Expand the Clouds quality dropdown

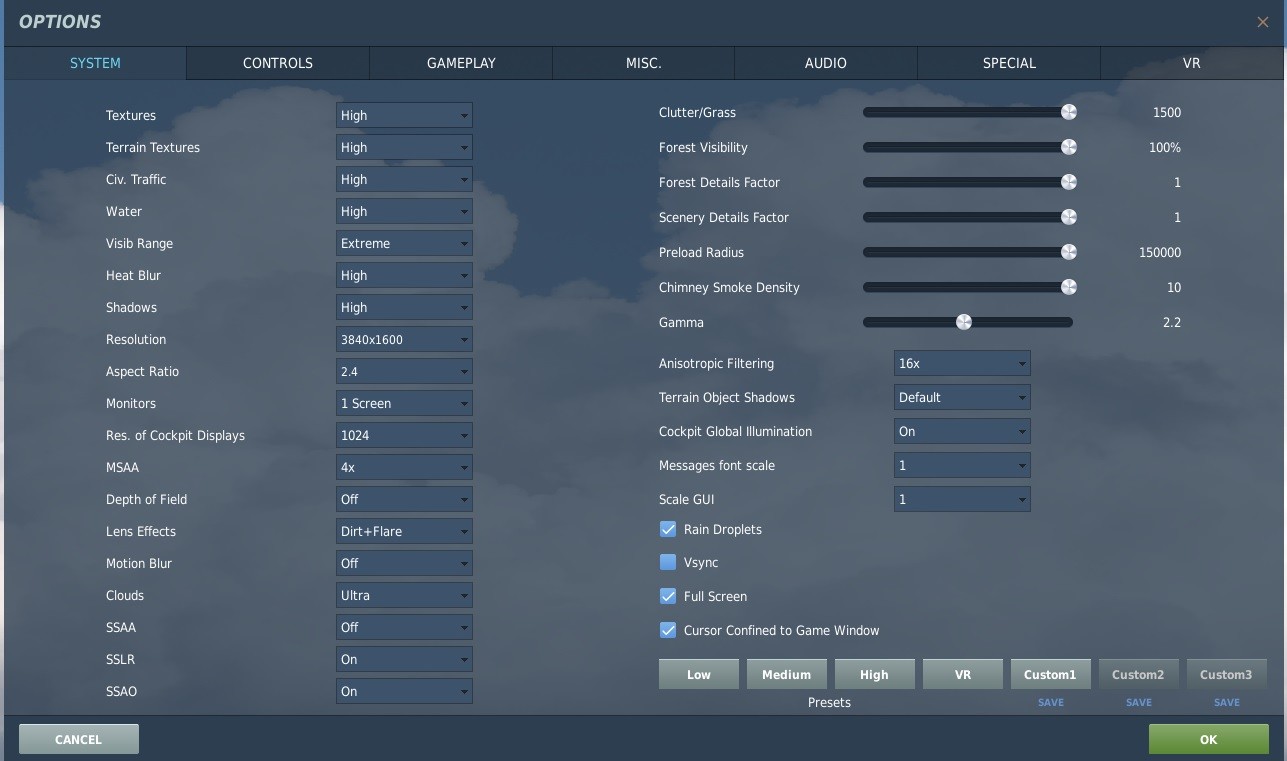coord(404,595)
